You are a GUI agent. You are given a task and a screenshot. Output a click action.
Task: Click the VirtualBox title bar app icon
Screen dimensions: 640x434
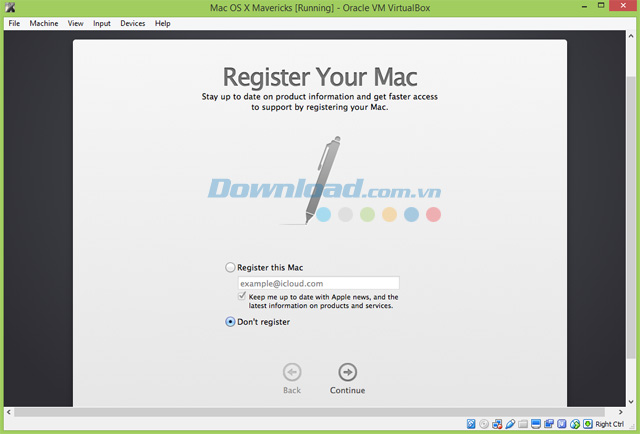[x=10, y=7]
